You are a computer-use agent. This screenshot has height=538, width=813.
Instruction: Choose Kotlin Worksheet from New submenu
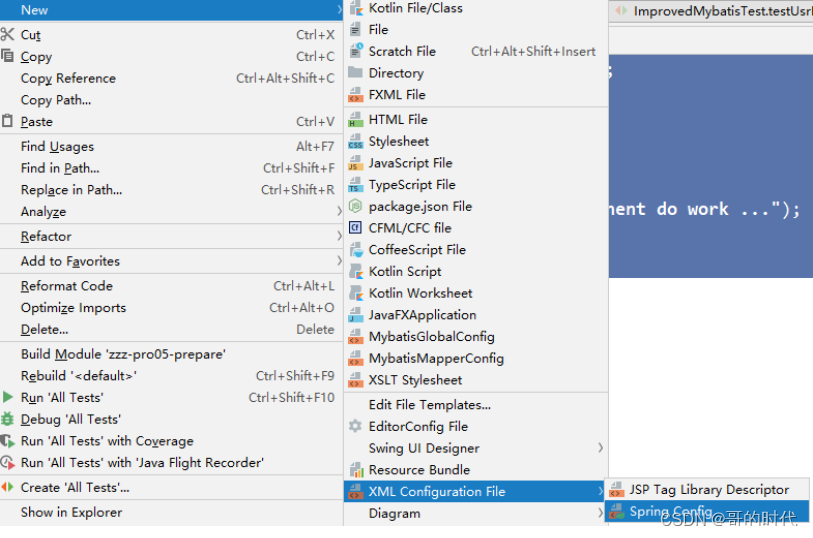click(475, 293)
